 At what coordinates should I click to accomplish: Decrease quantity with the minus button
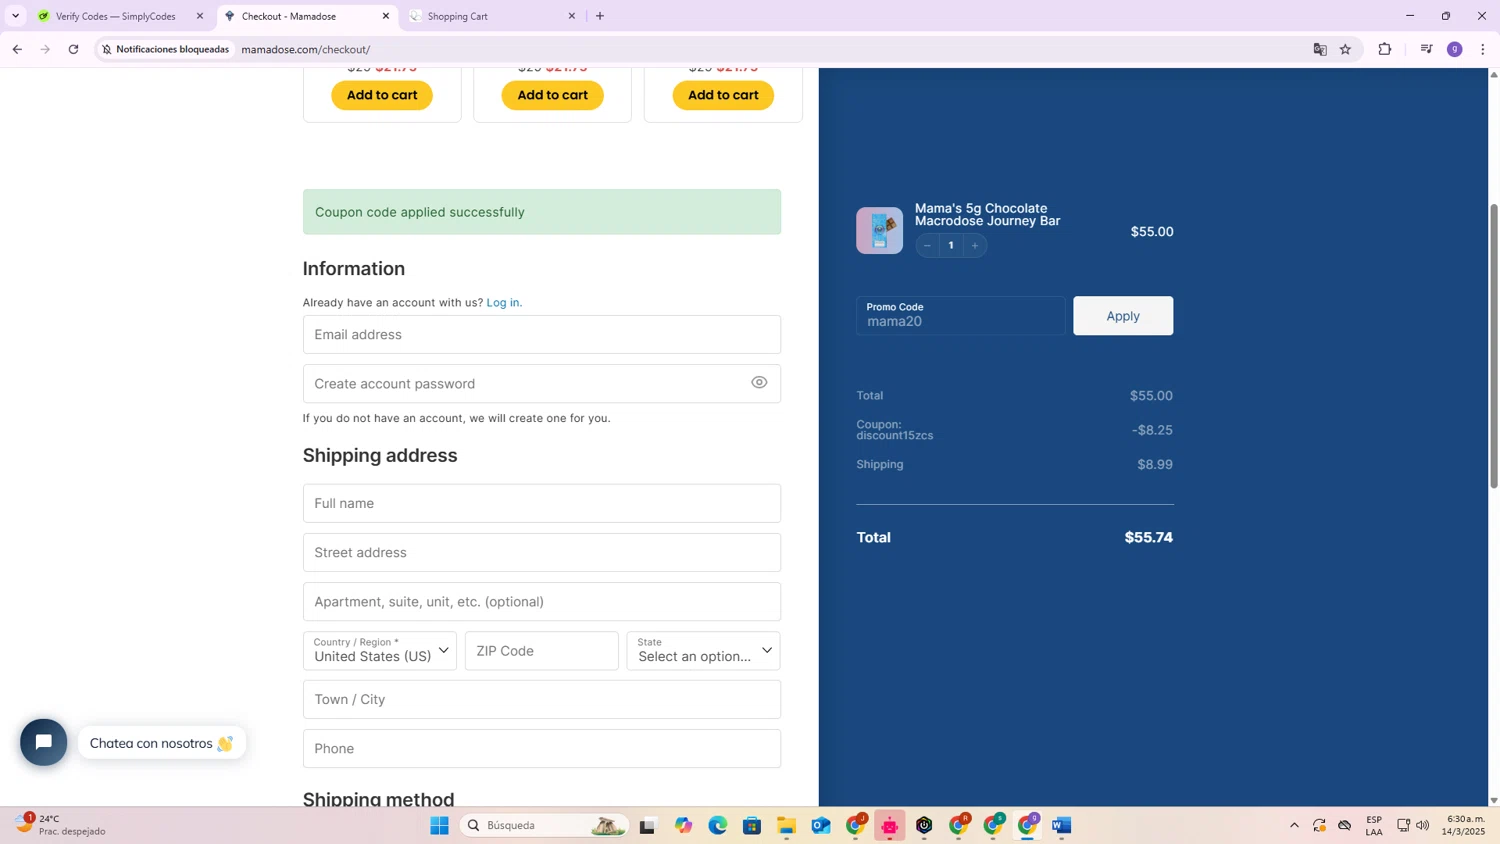[927, 245]
